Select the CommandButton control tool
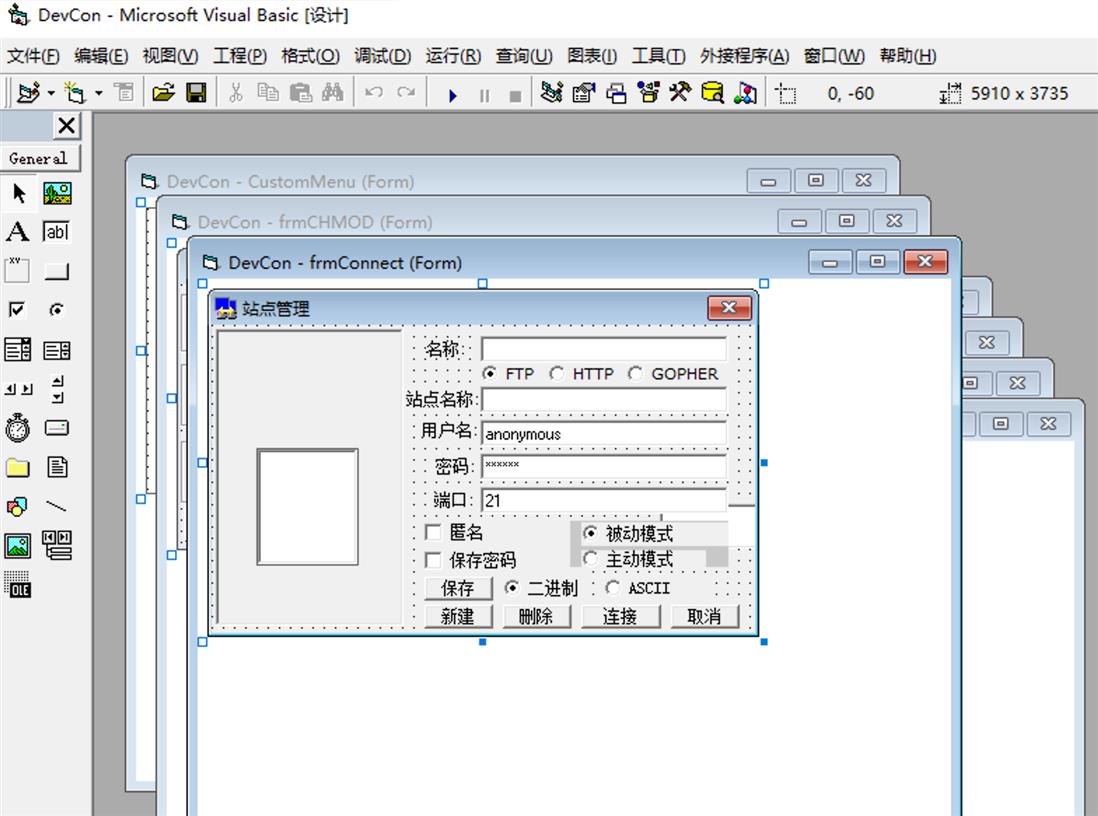This screenshot has height=816, width=1098. (57, 270)
